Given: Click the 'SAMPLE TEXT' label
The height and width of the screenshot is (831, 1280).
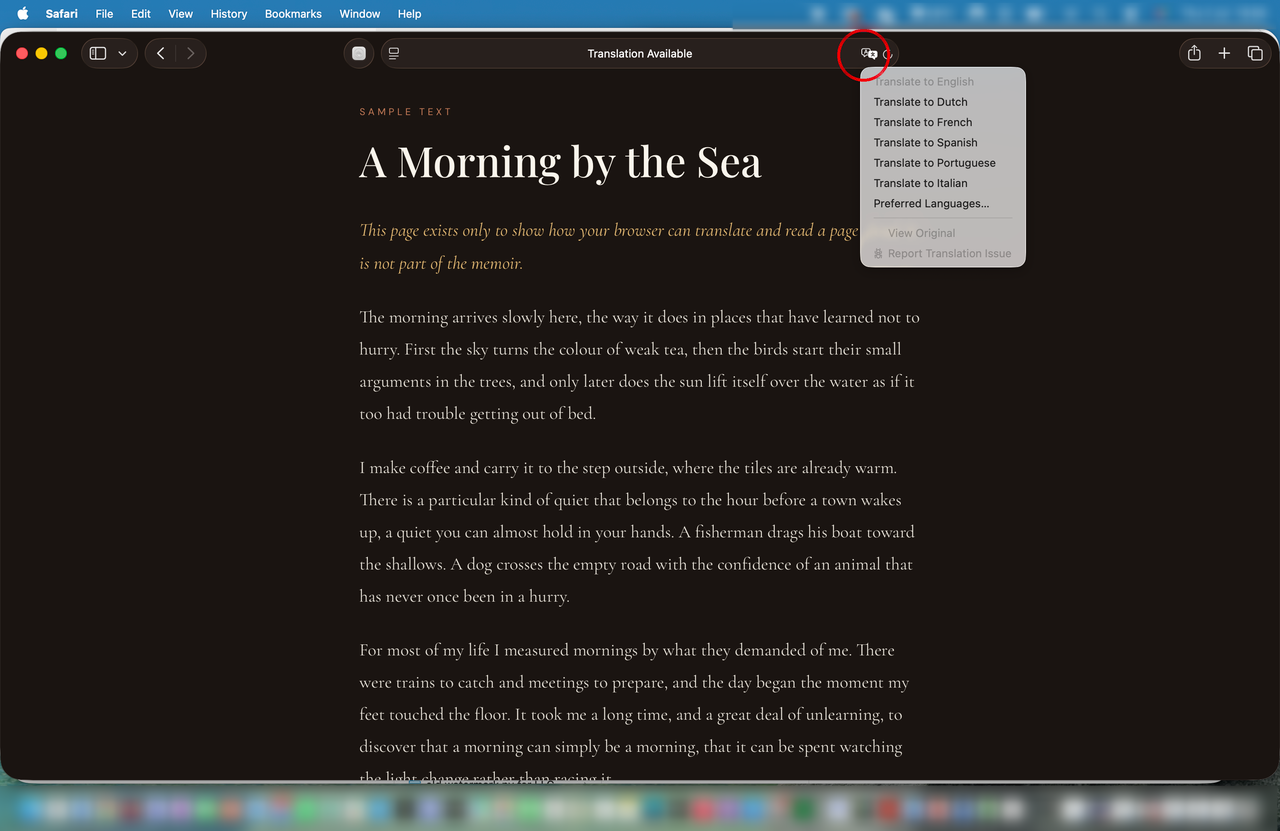Looking at the screenshot, I should tap(406, 112).
